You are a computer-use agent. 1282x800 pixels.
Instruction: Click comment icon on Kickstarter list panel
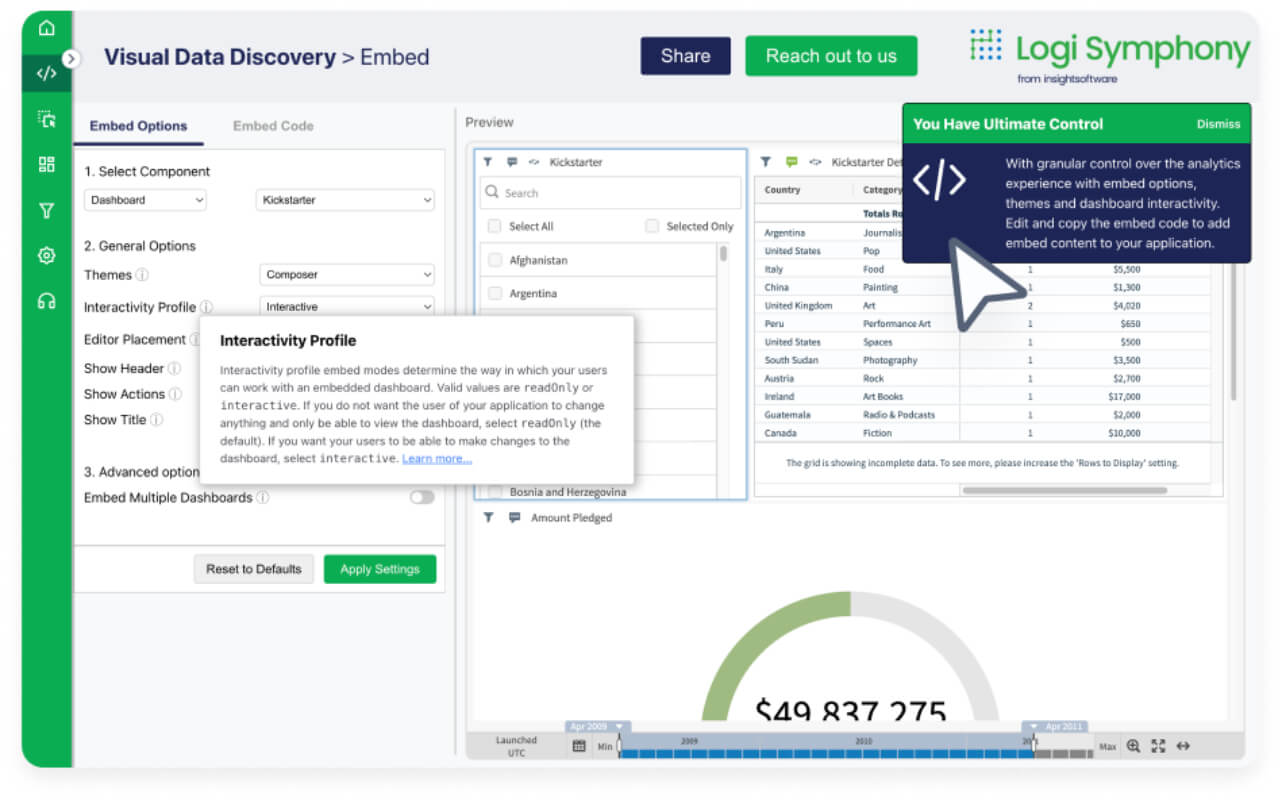[512, 162]
